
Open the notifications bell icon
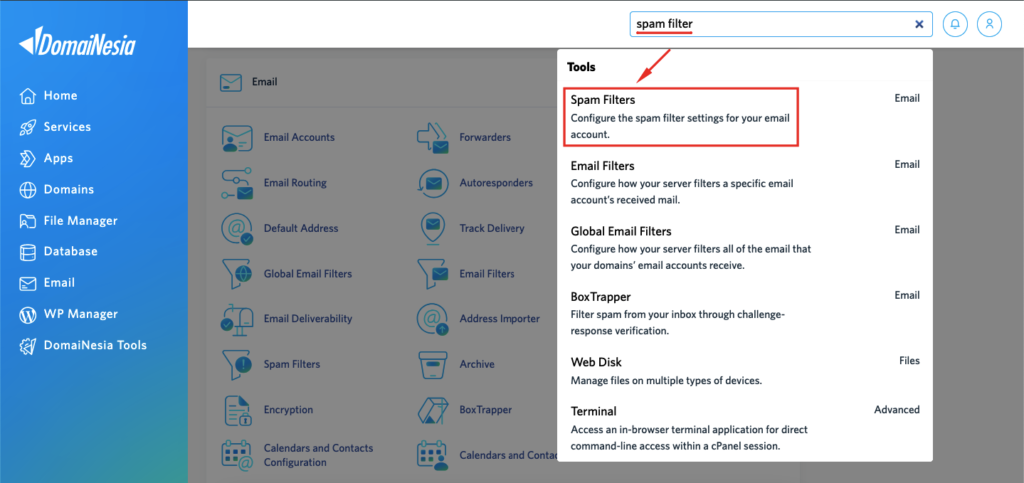pos(955,24)
